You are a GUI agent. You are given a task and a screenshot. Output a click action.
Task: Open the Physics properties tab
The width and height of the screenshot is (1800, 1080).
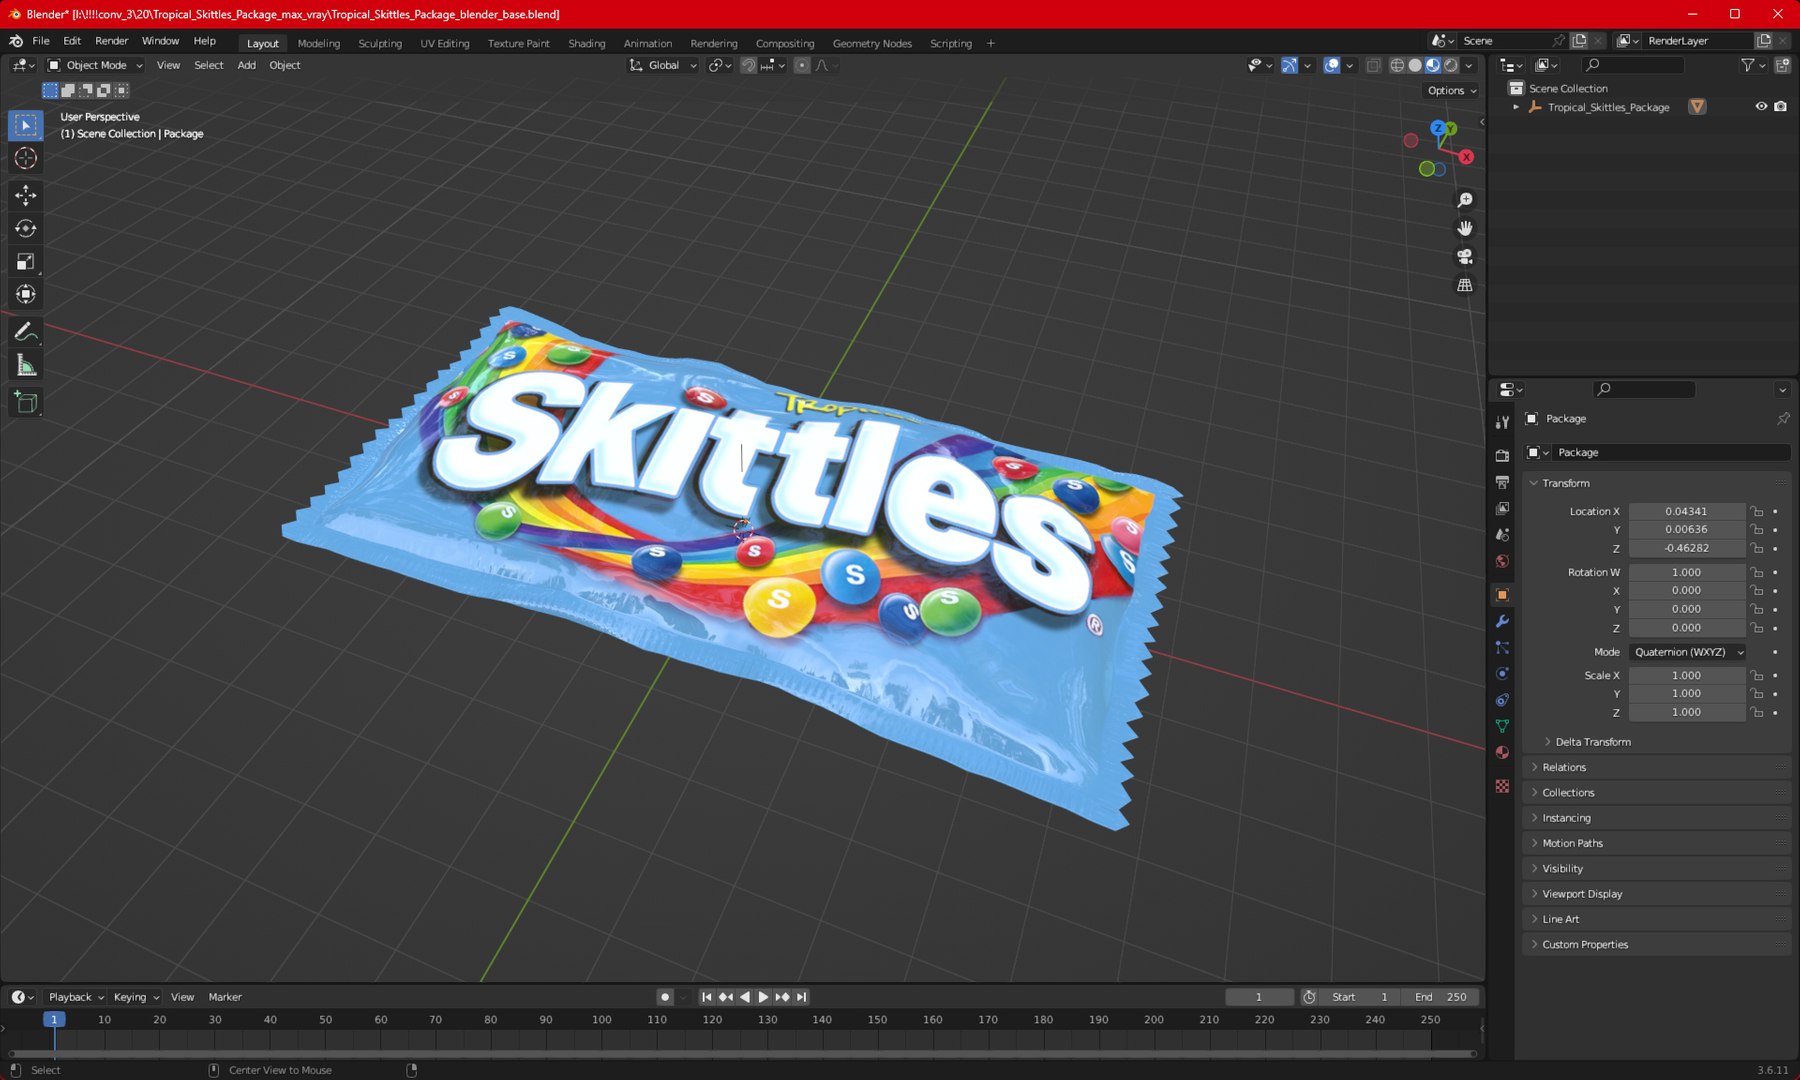pyautogui.click(x=1502, y=674)
